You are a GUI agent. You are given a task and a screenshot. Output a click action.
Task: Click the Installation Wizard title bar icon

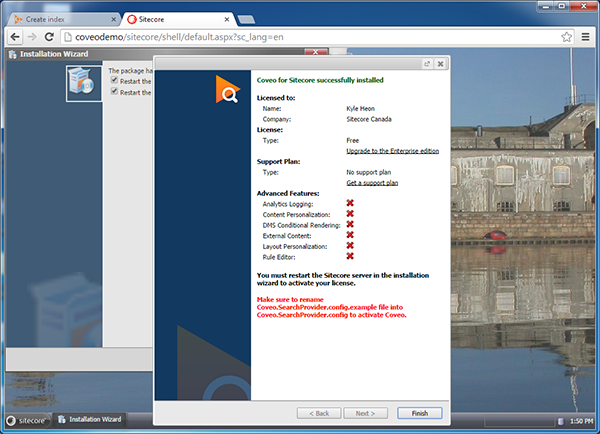[13, 54]
